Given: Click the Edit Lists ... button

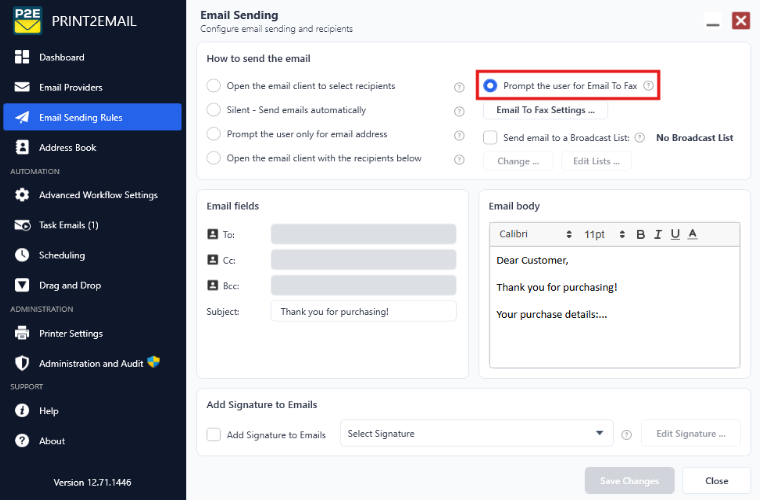Looking at the screenshot, I should (x=596, y=161).
